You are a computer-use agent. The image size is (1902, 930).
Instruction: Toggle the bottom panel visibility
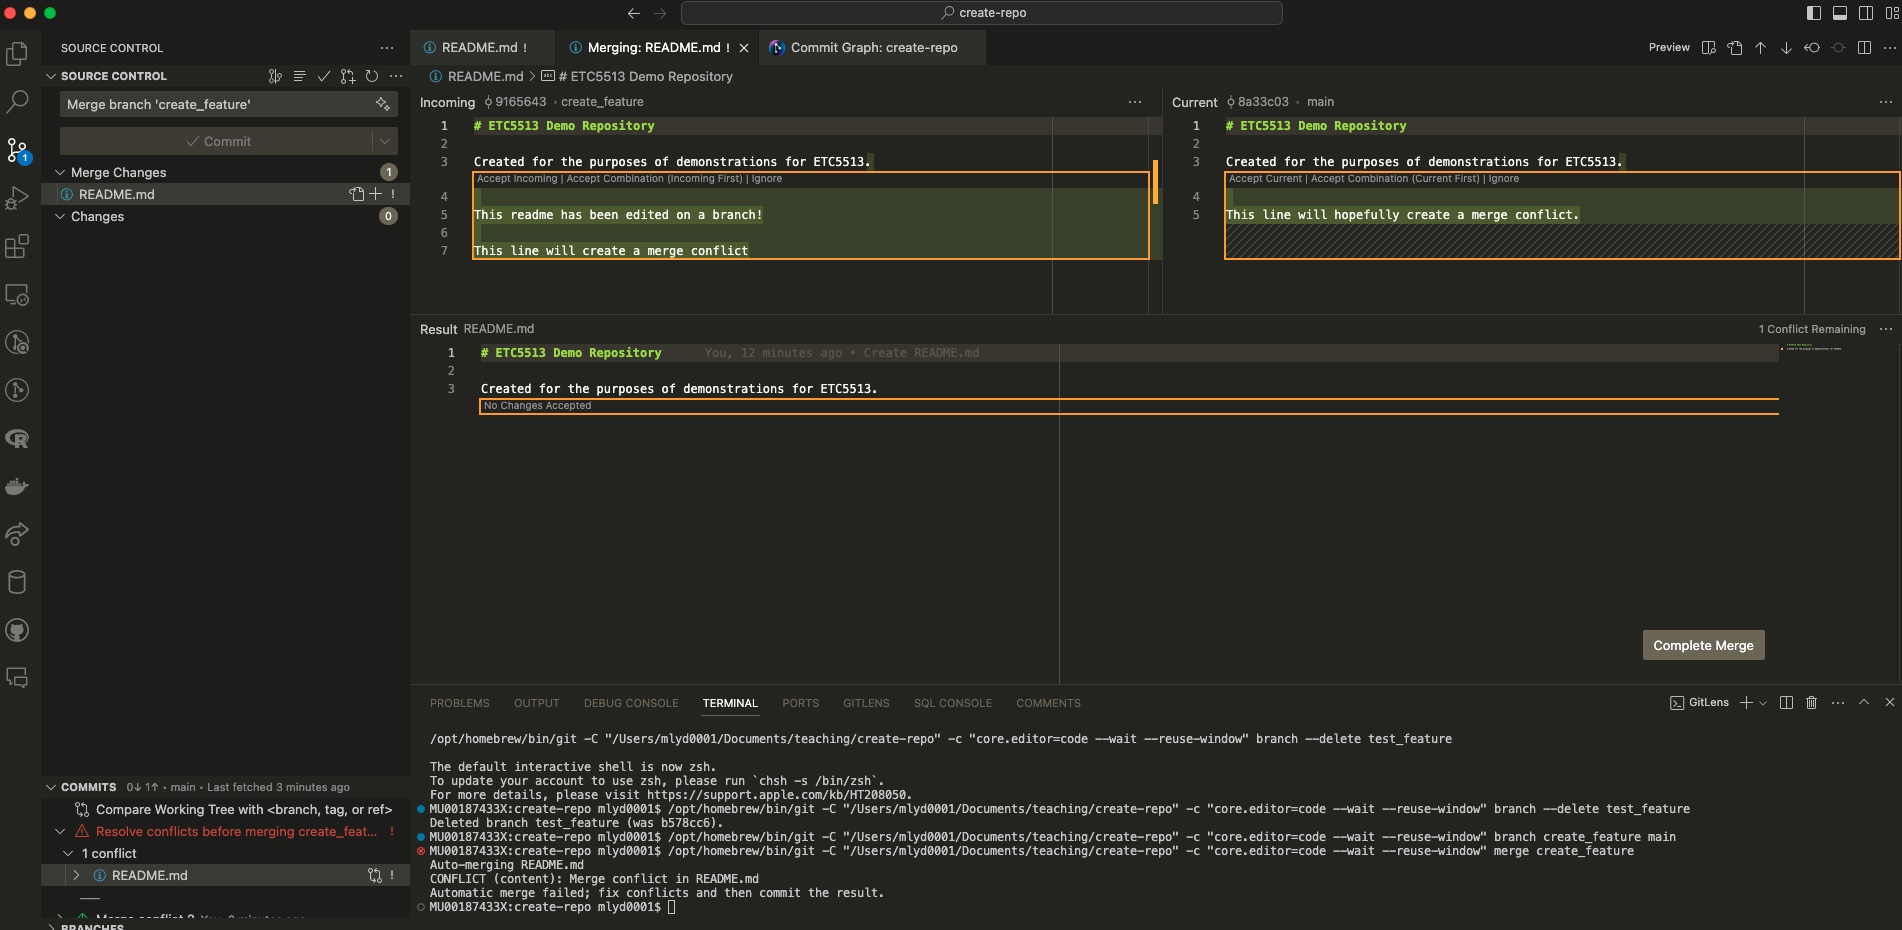(x=1840, y=13)
